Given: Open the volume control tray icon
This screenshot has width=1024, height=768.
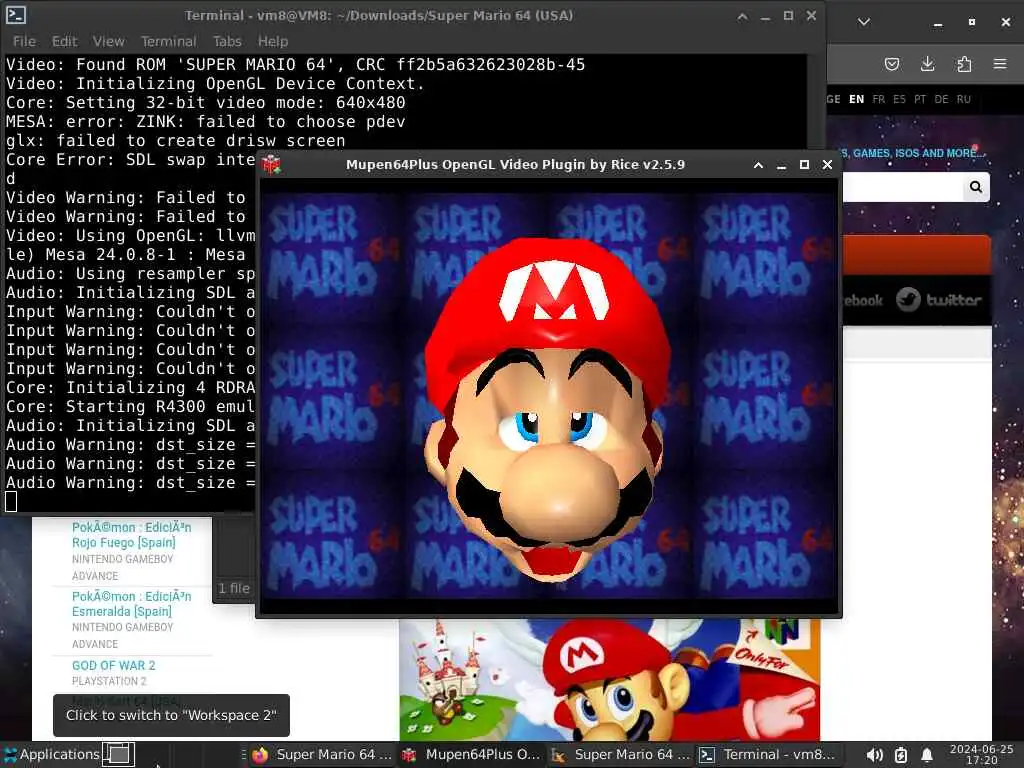Looking at the screenshot, I should (x=874, y=755).
